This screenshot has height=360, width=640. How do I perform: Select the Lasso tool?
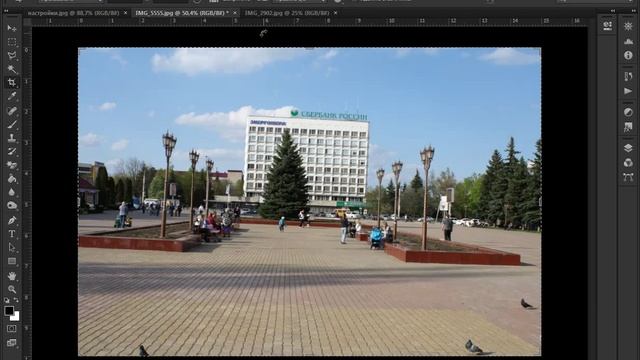click(12, 55)
